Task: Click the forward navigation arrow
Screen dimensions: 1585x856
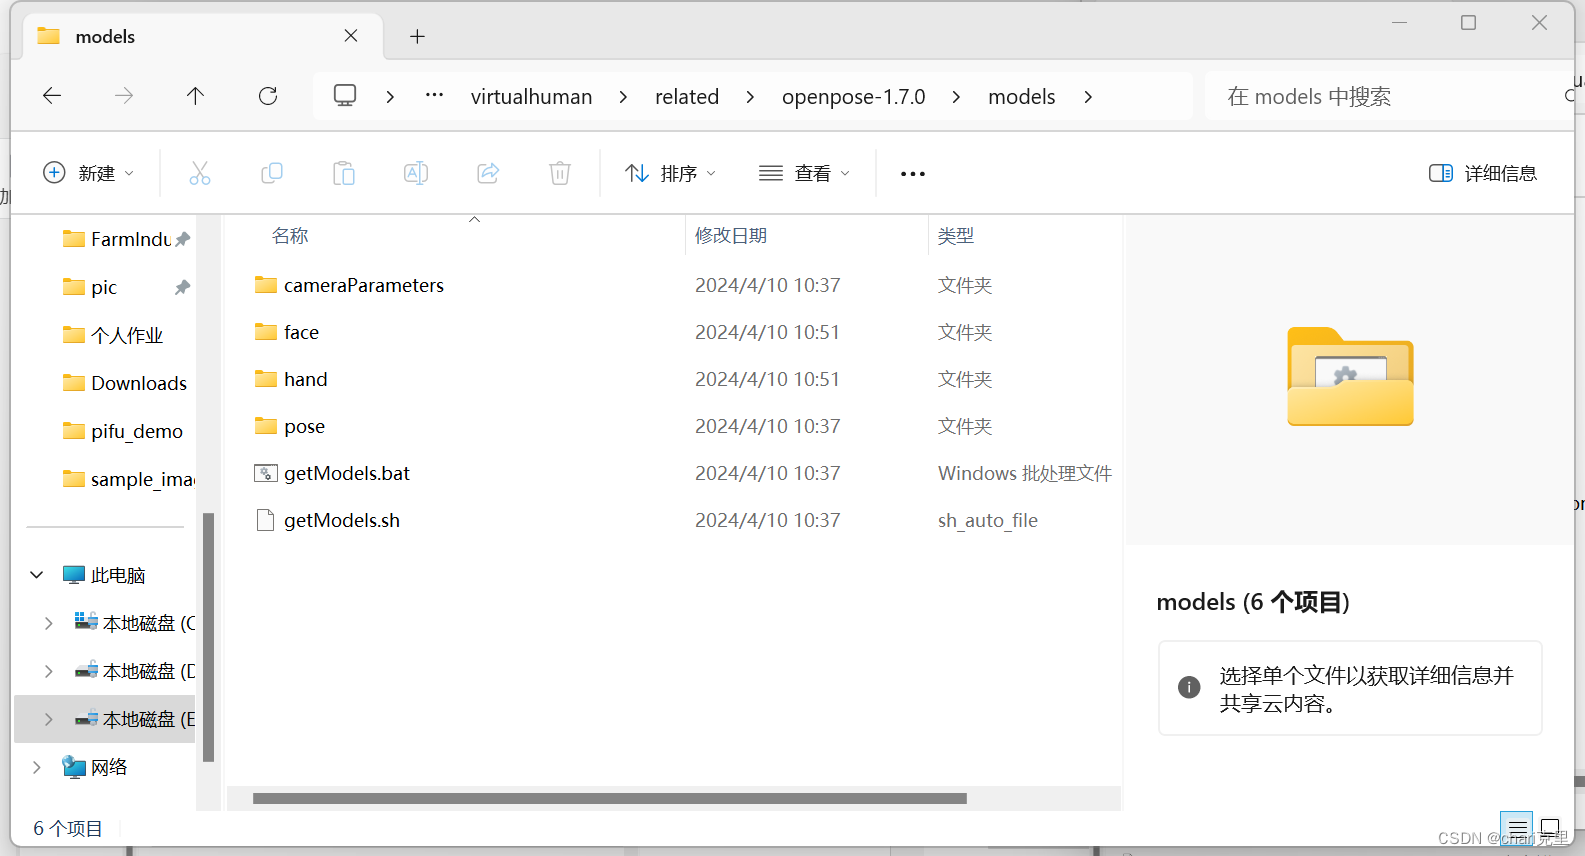Action: point(124,96)
